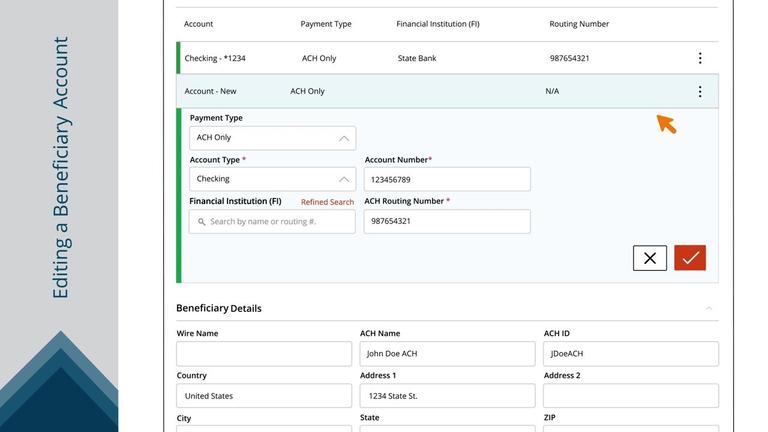Click the Financial Institution (FI) column header
This screenshot has width=768, height=432.
438,24
